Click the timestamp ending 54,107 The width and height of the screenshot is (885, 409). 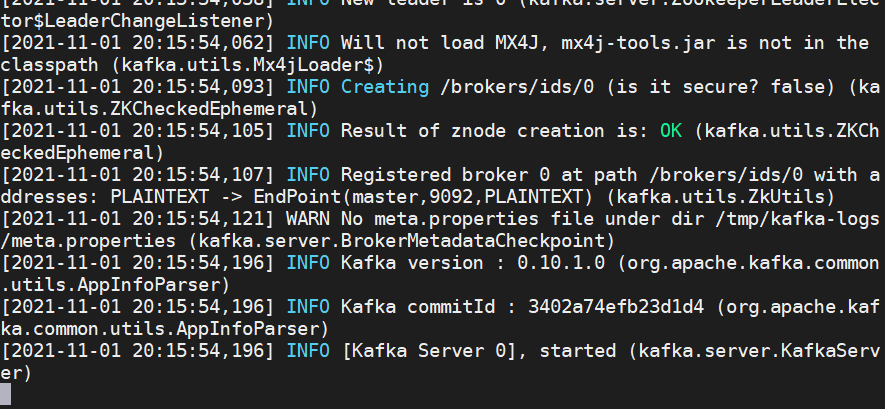click(x=138, y=175)
